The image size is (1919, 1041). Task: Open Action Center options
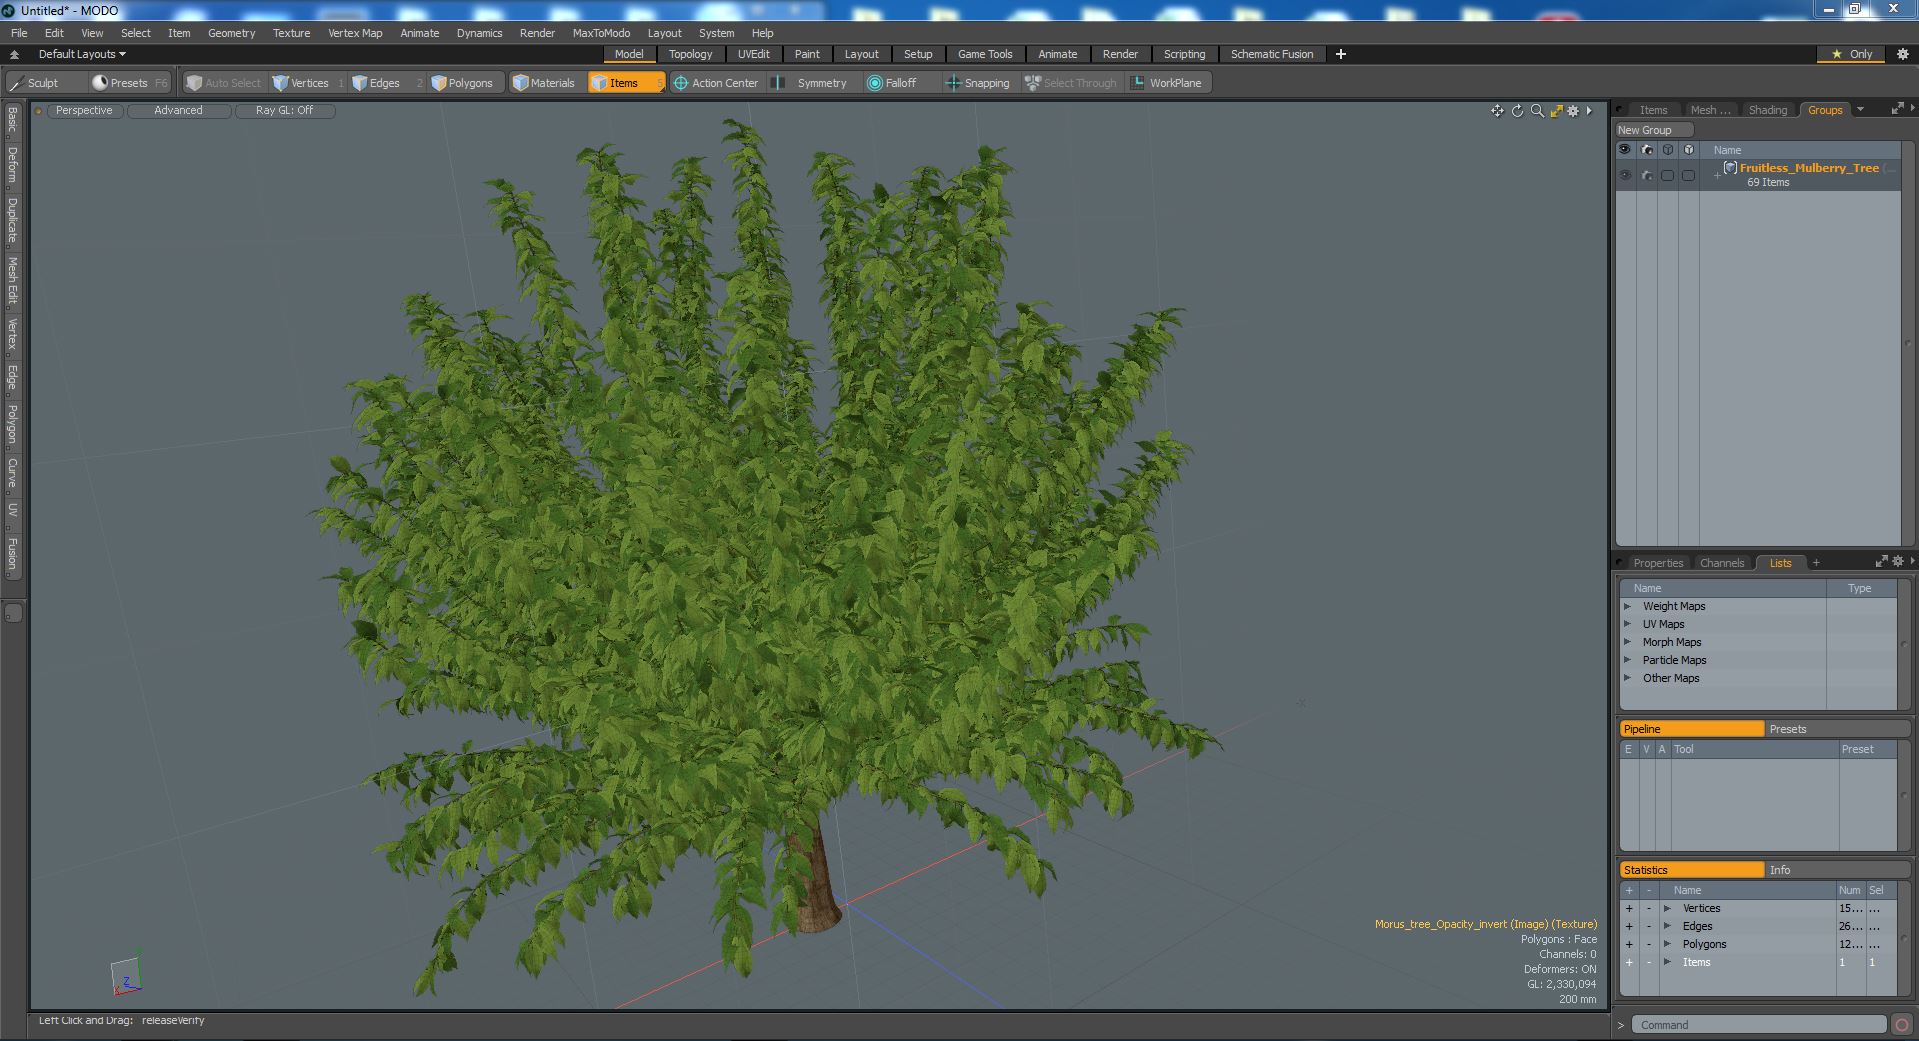(716, 83)
